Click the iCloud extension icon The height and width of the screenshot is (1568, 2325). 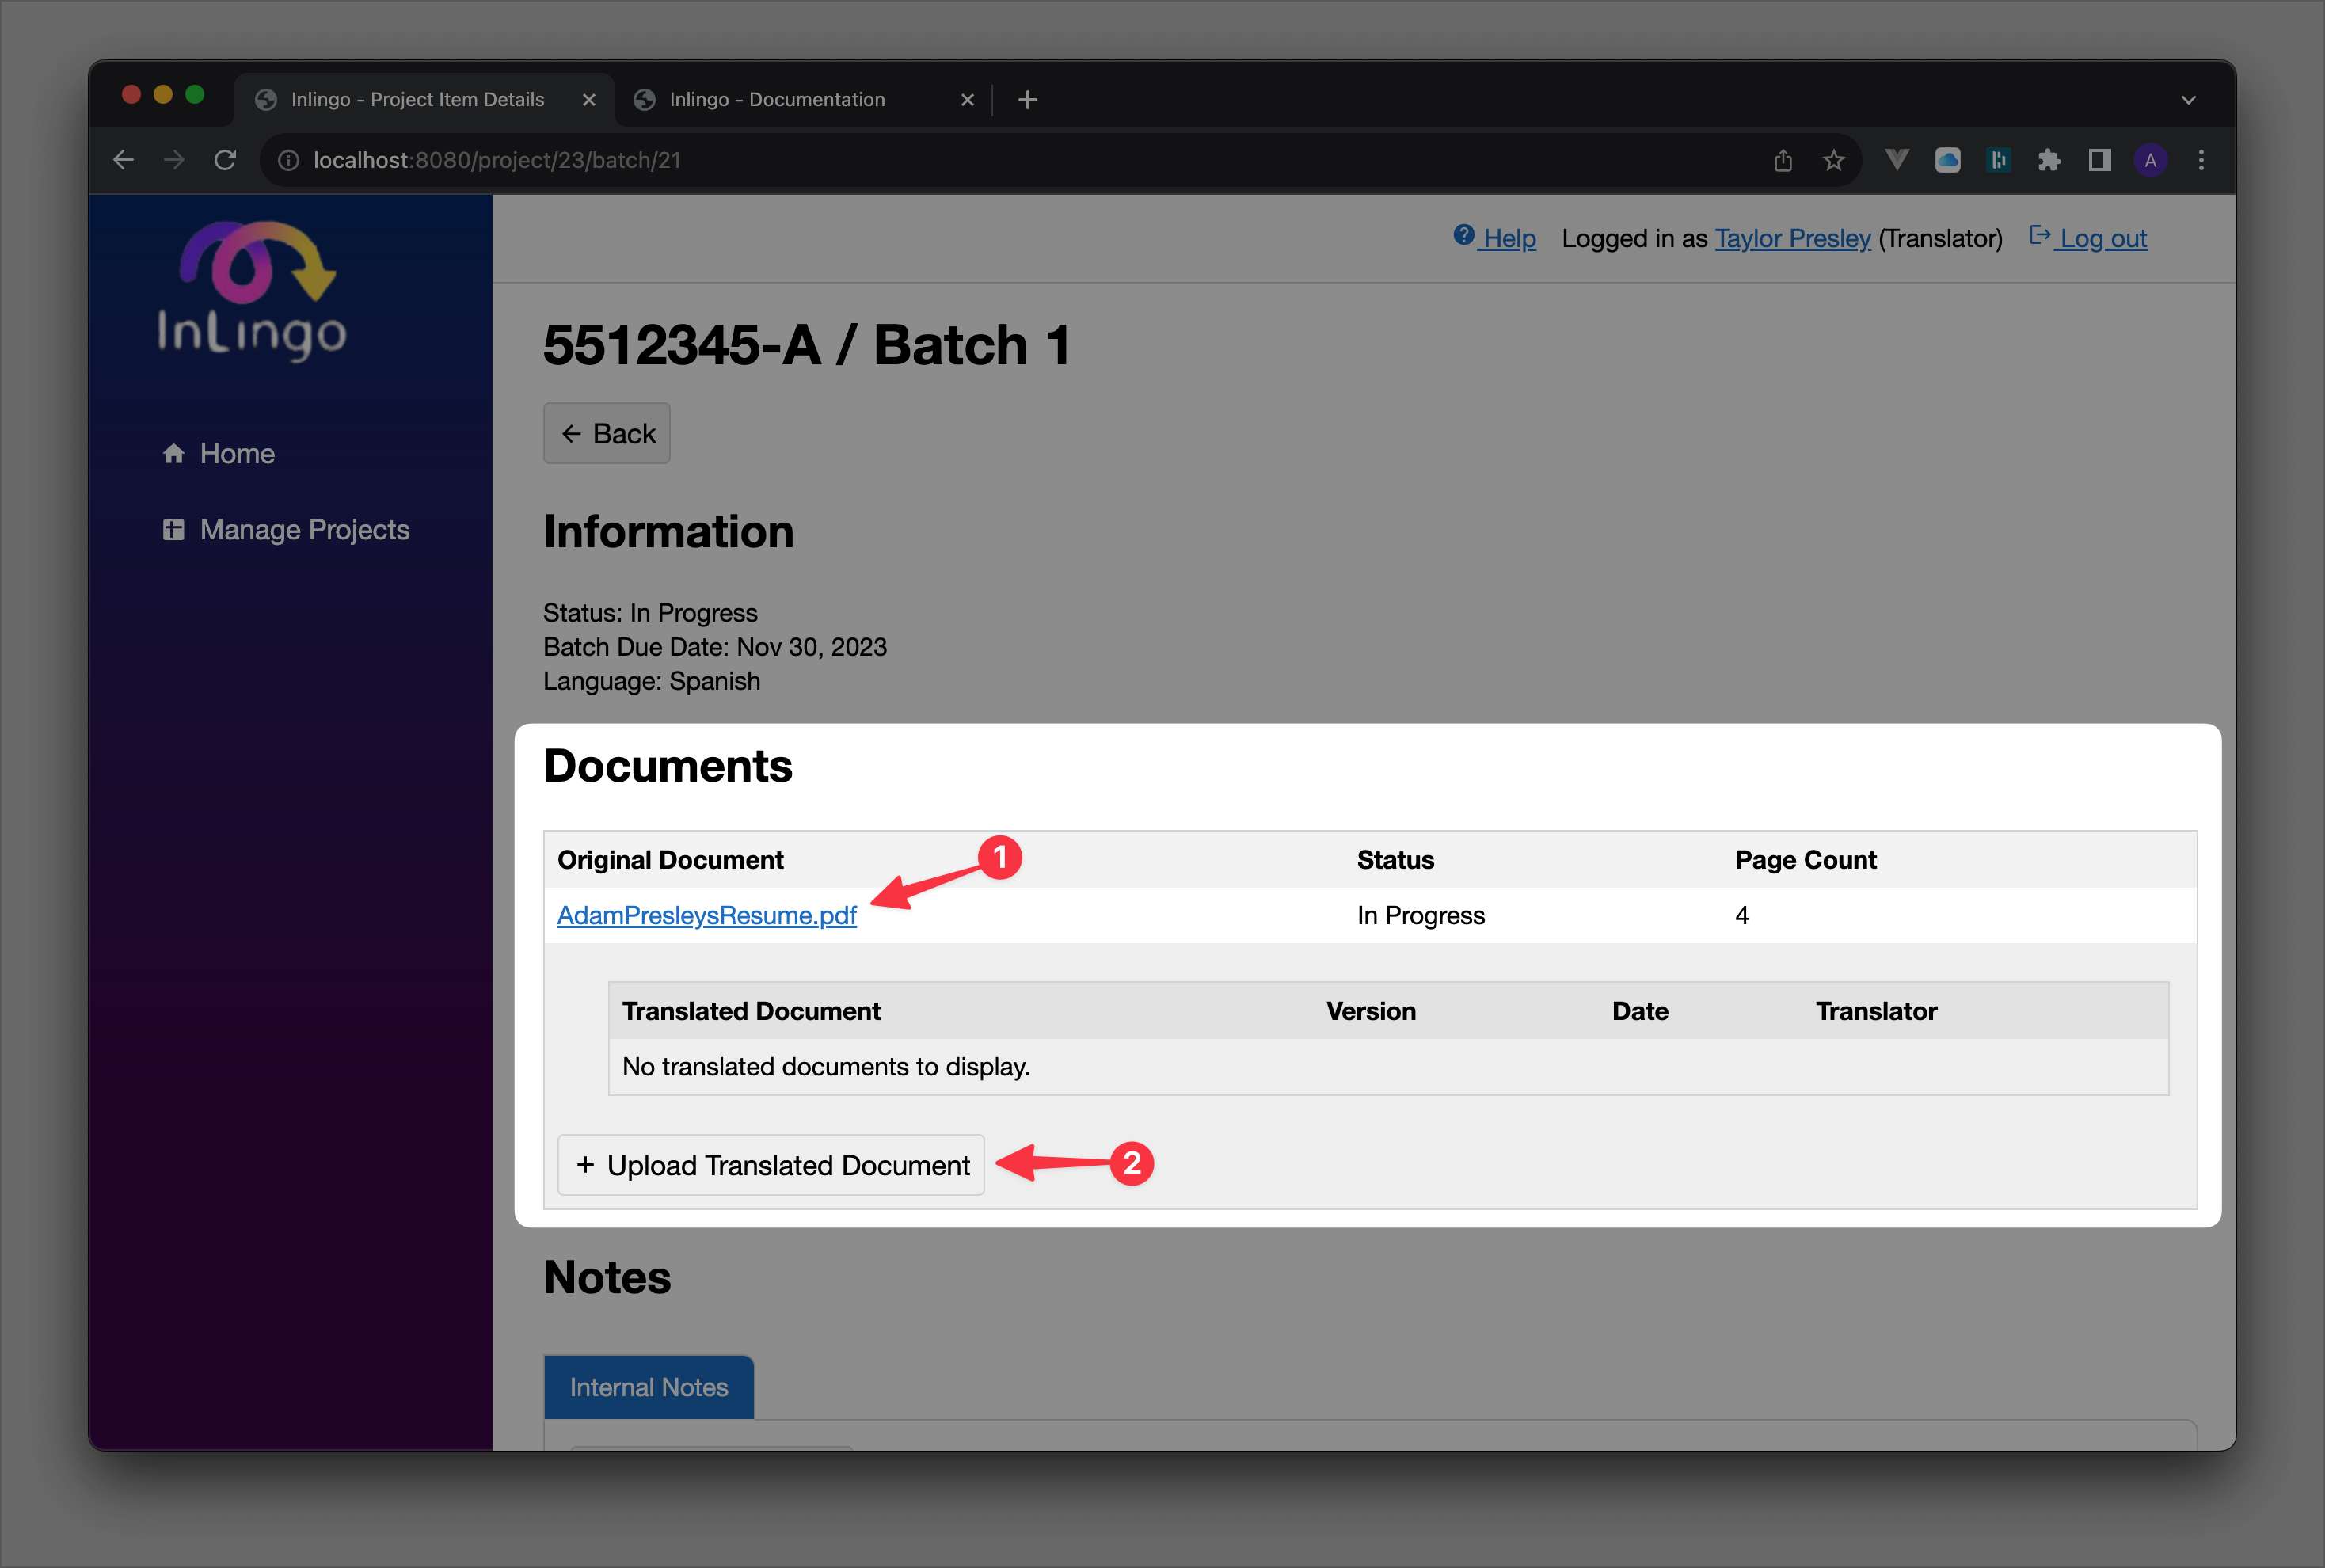1948,160
